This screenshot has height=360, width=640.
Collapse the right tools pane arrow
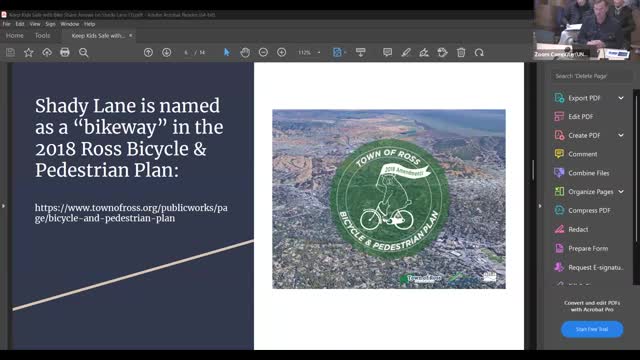(x=540, y=206)
